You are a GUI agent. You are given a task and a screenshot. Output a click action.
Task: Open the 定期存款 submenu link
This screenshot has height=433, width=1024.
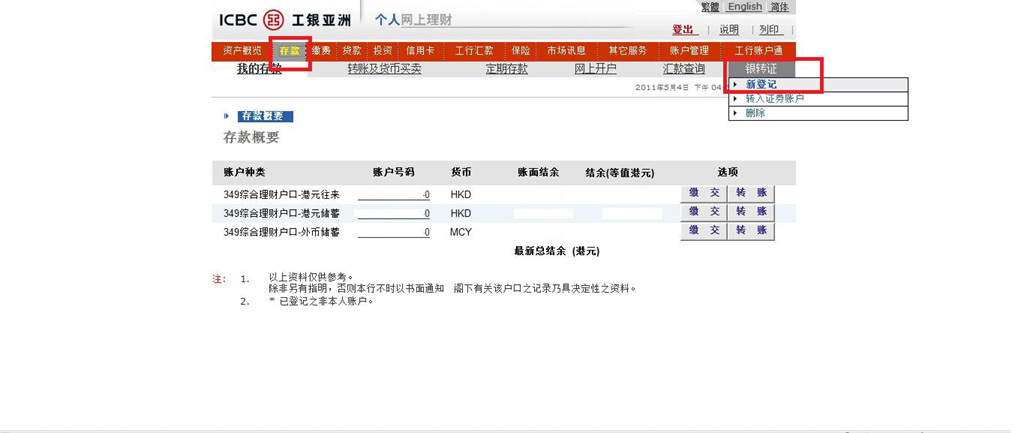click(x=506, y=69)
